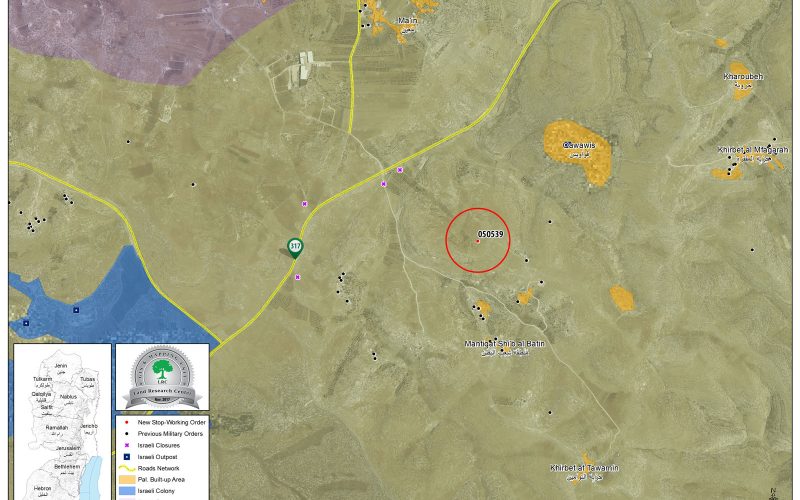This screenshot has height=500, width=800.
Task: Click the green route 317 pin marker
Action: [x=295, y=247]
